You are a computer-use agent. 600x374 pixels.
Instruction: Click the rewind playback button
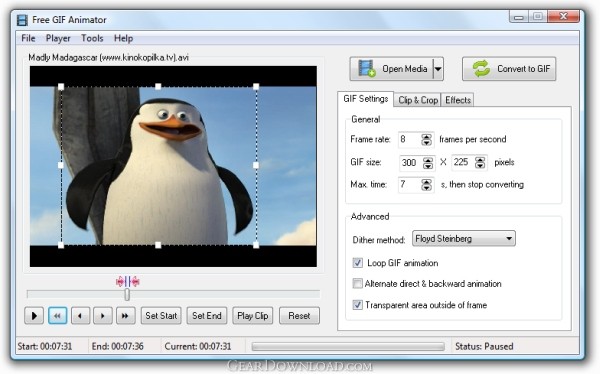point(57,316)
